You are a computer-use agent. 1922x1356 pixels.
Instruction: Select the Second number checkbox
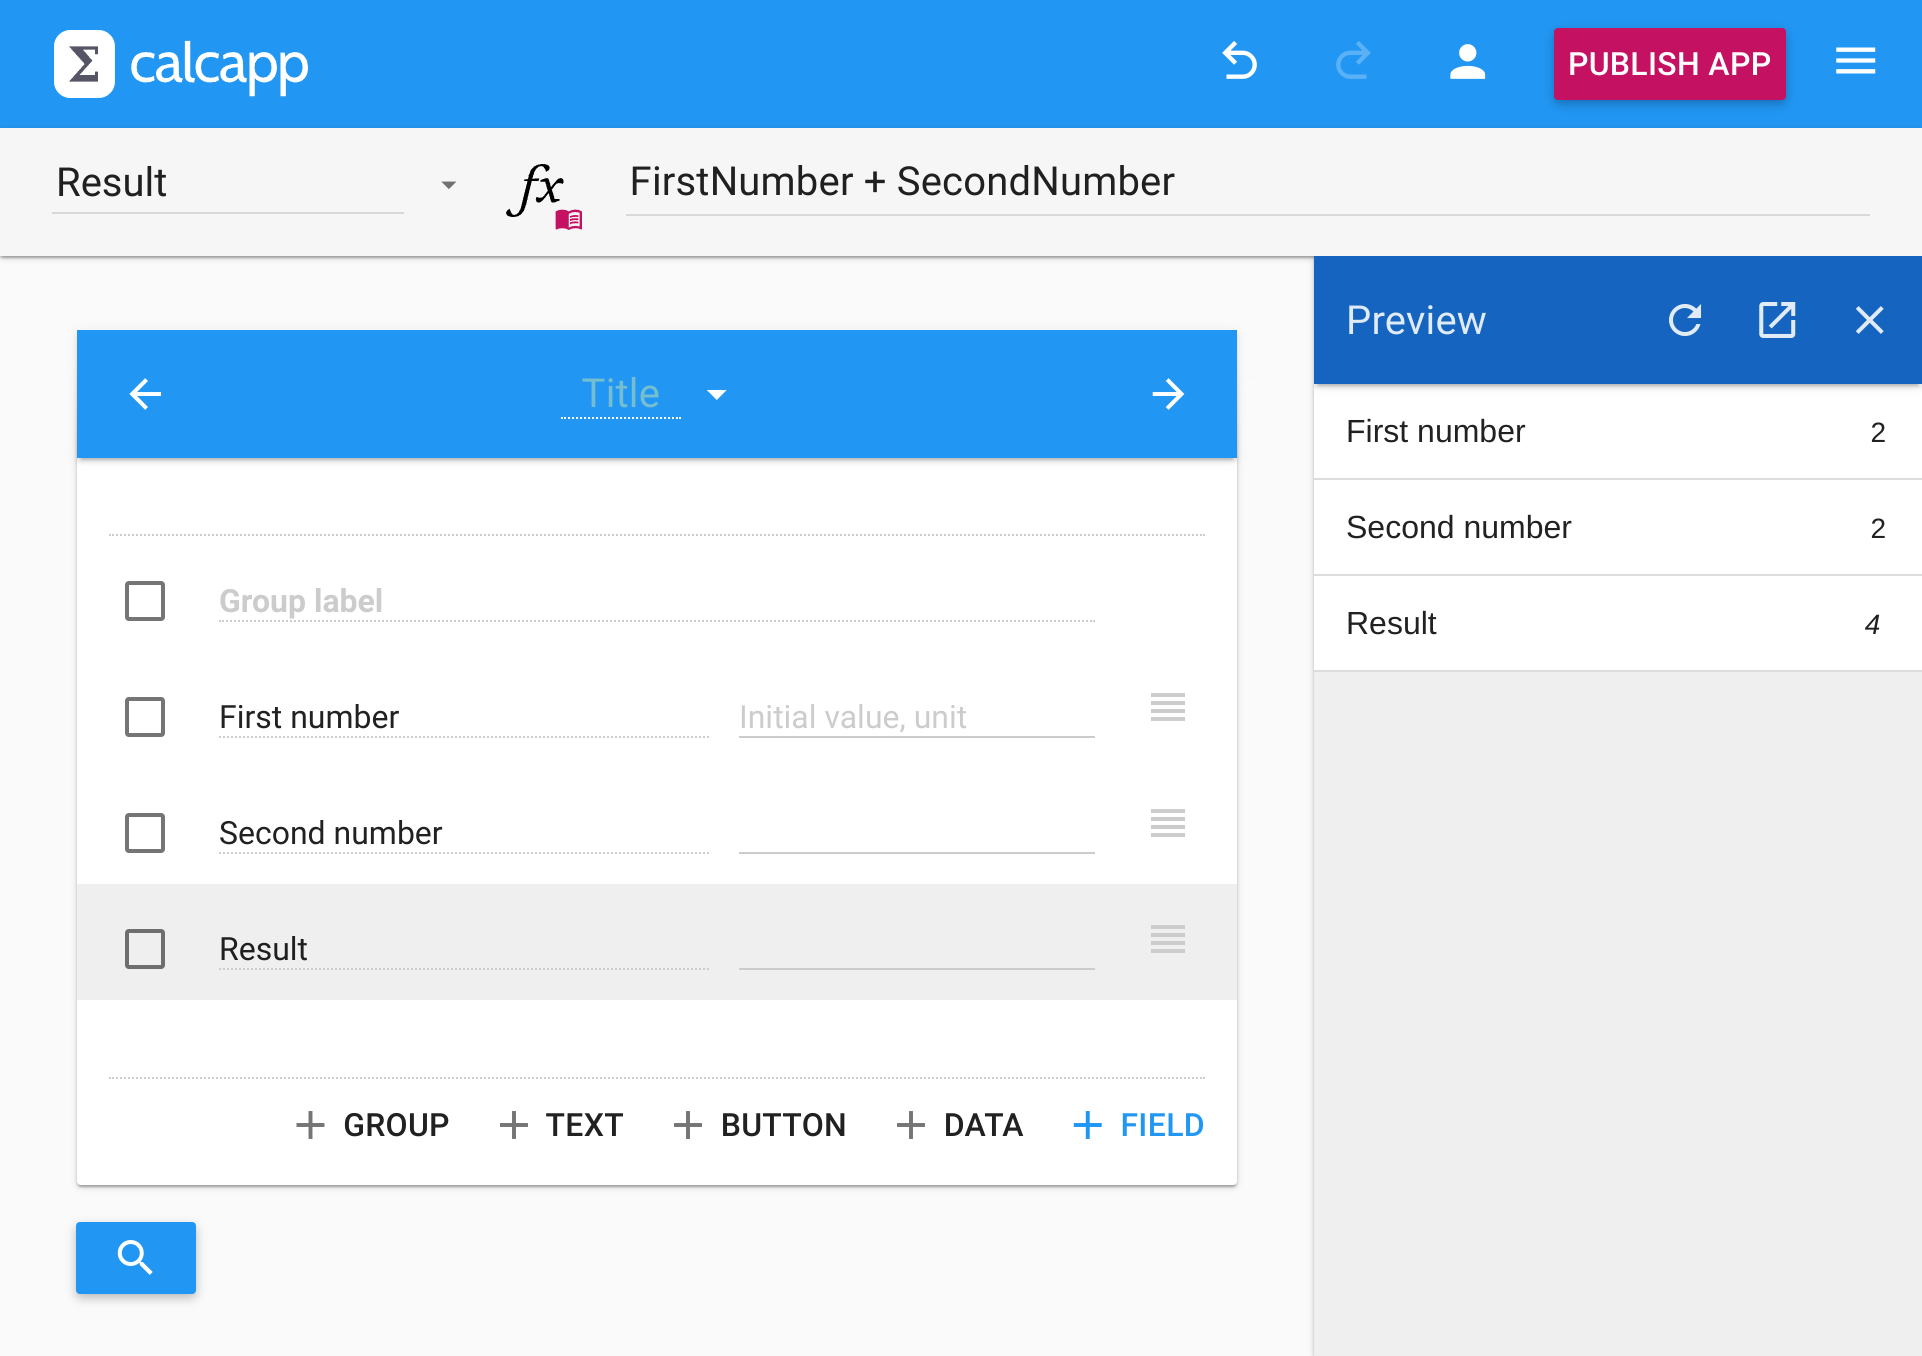145,833
